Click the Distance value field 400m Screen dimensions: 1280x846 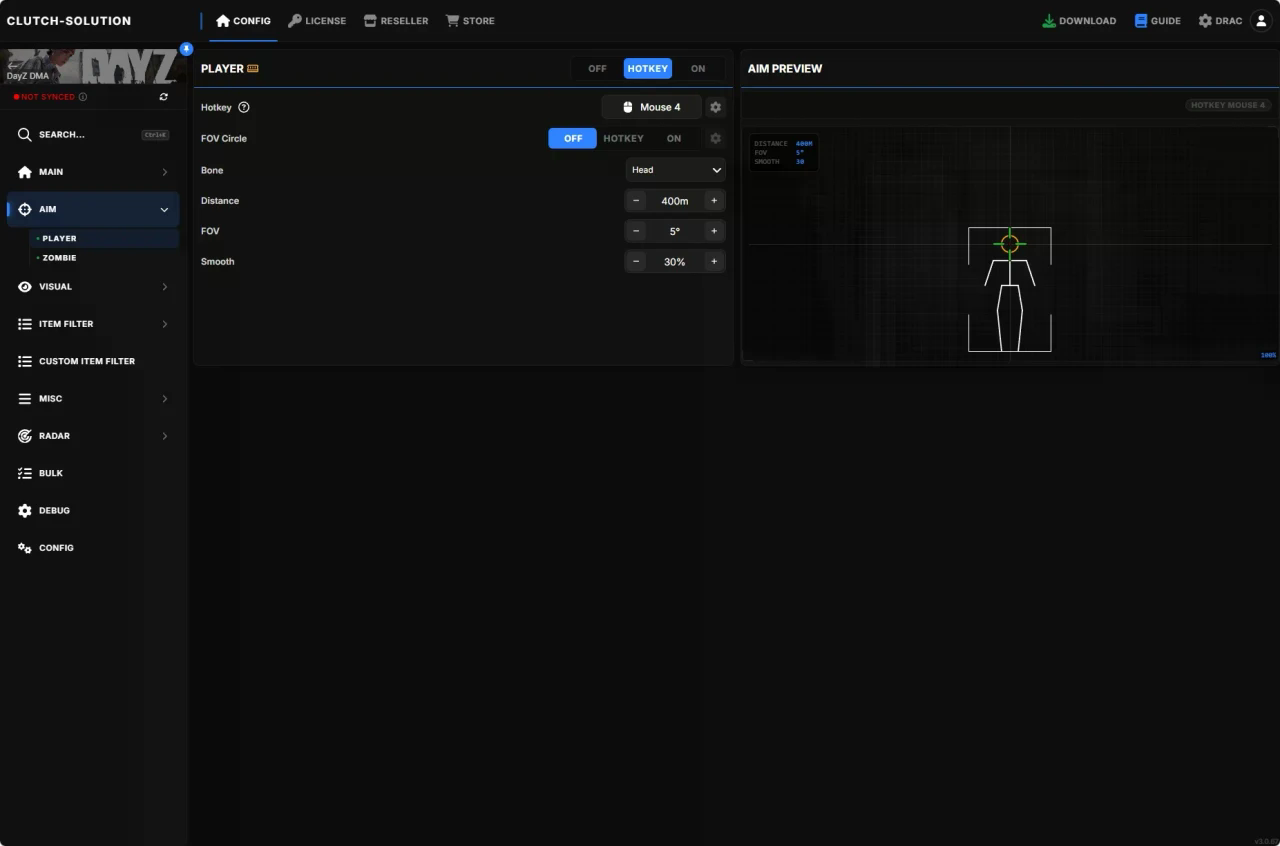pos(675,201)
